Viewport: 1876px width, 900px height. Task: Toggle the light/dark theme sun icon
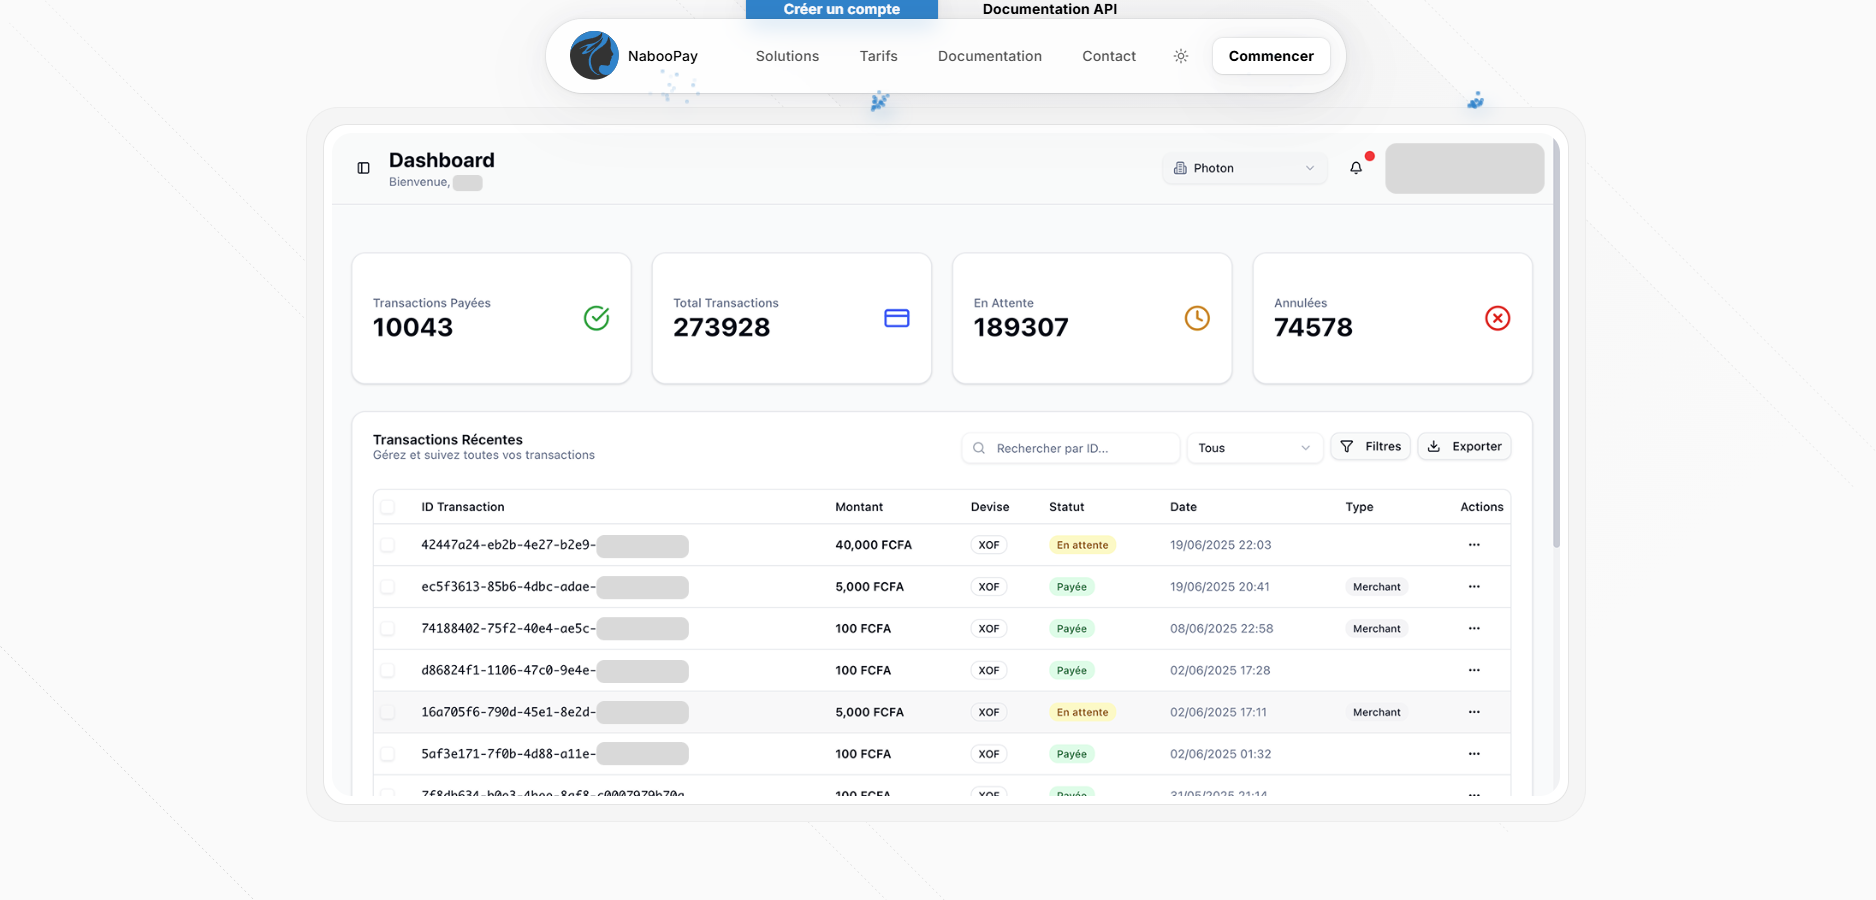tap(1181, 56)
